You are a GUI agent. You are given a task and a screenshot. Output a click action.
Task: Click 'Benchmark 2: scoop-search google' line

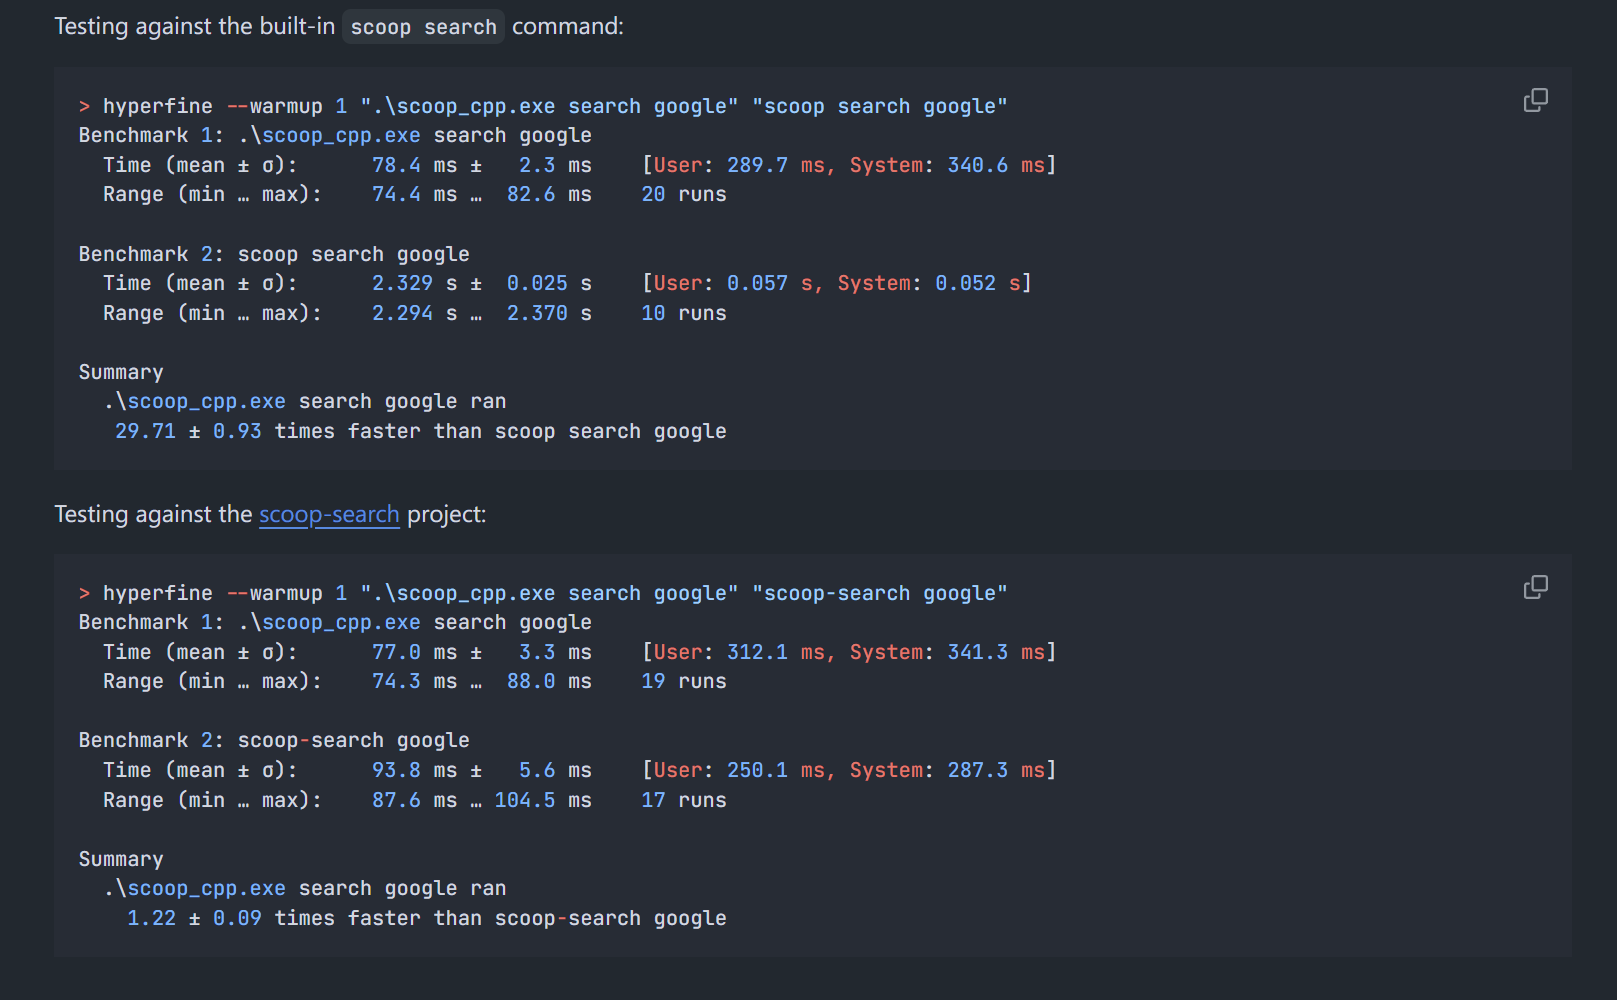274,740
